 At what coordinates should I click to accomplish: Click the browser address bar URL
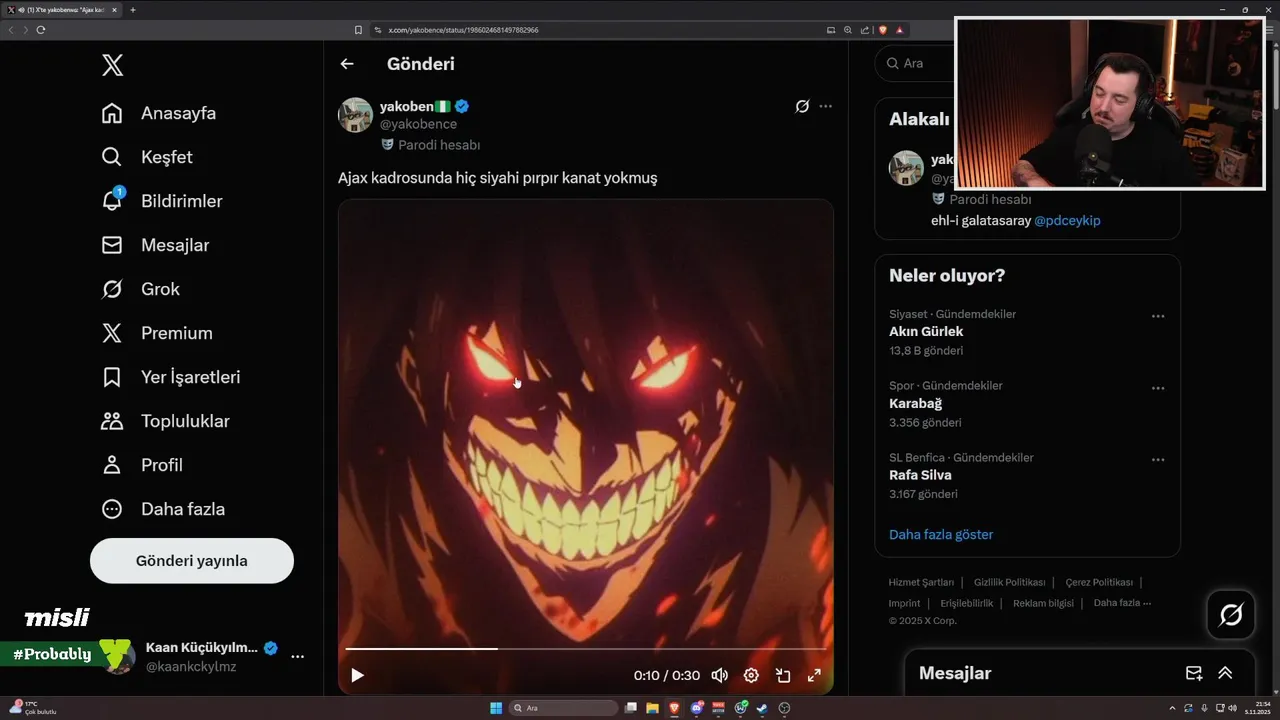[x=463, y=30]
